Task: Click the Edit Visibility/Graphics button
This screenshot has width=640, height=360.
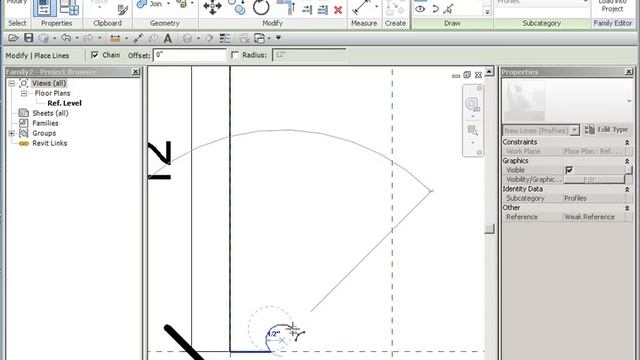Action: (x=594, y=180)
